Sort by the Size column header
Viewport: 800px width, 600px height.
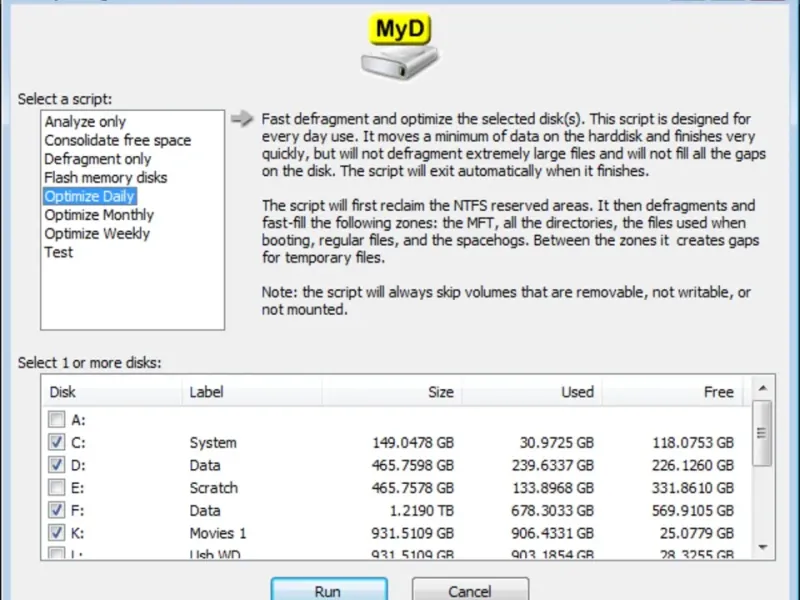click(392, 392)
